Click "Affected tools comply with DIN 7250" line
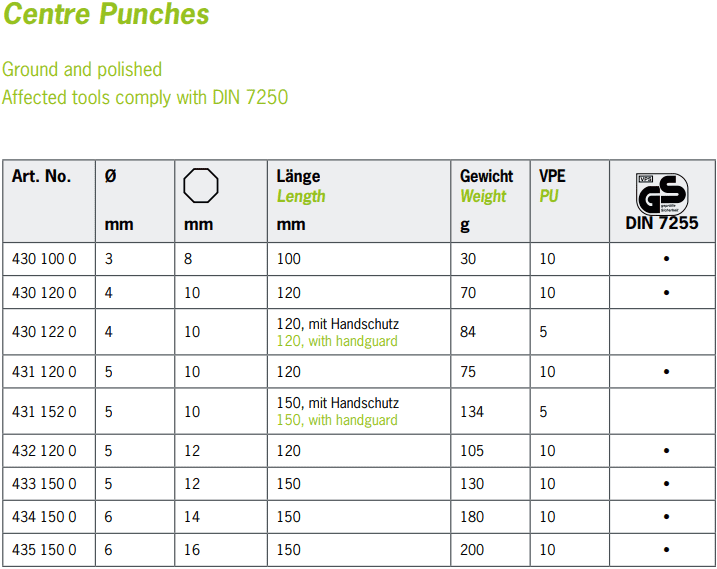The image size is (717, 569). 145,97
